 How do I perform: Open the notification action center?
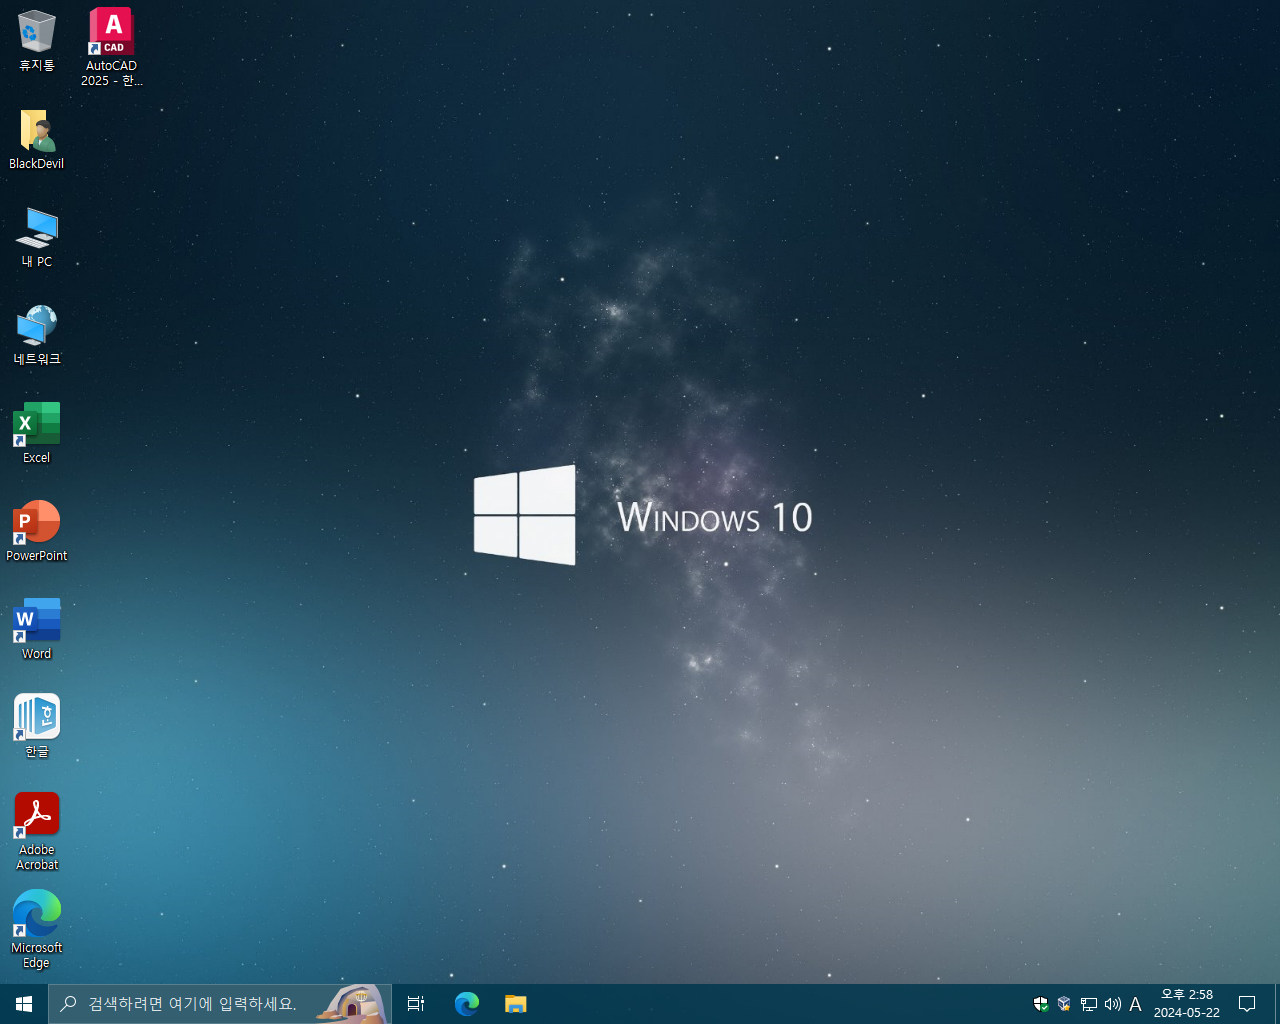[1247, 1004]
